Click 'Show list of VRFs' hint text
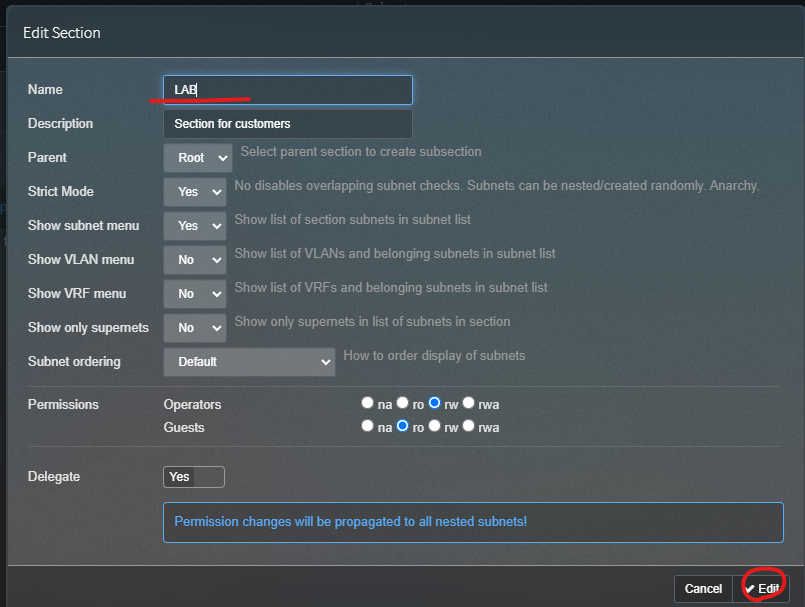 click(391, 288)
